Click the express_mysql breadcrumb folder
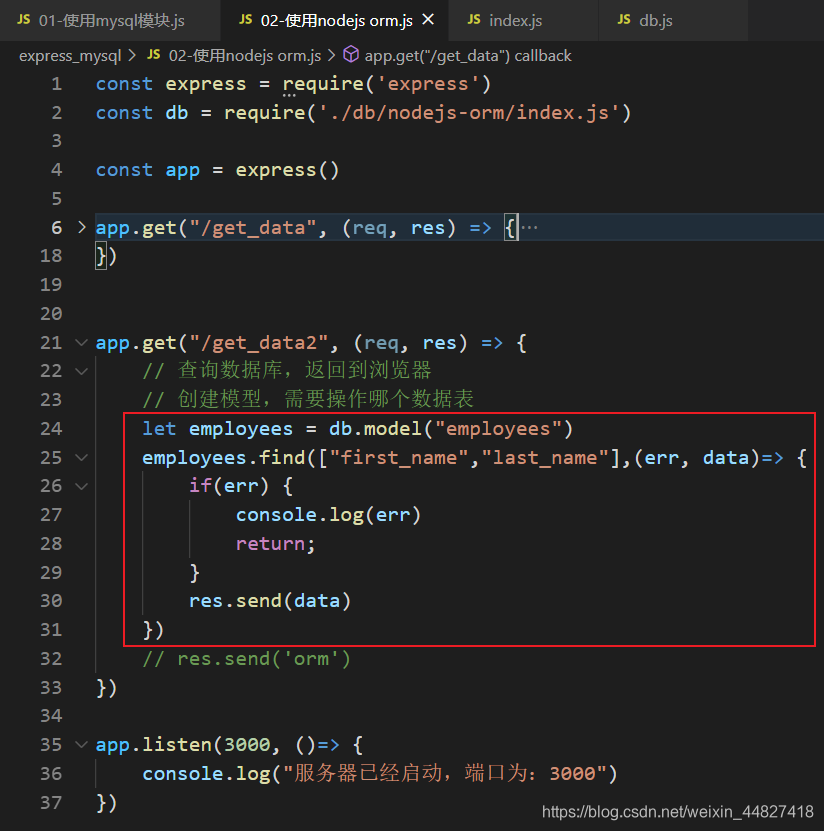Viewport: 824px width, 831px height. [x=70, y=56]
